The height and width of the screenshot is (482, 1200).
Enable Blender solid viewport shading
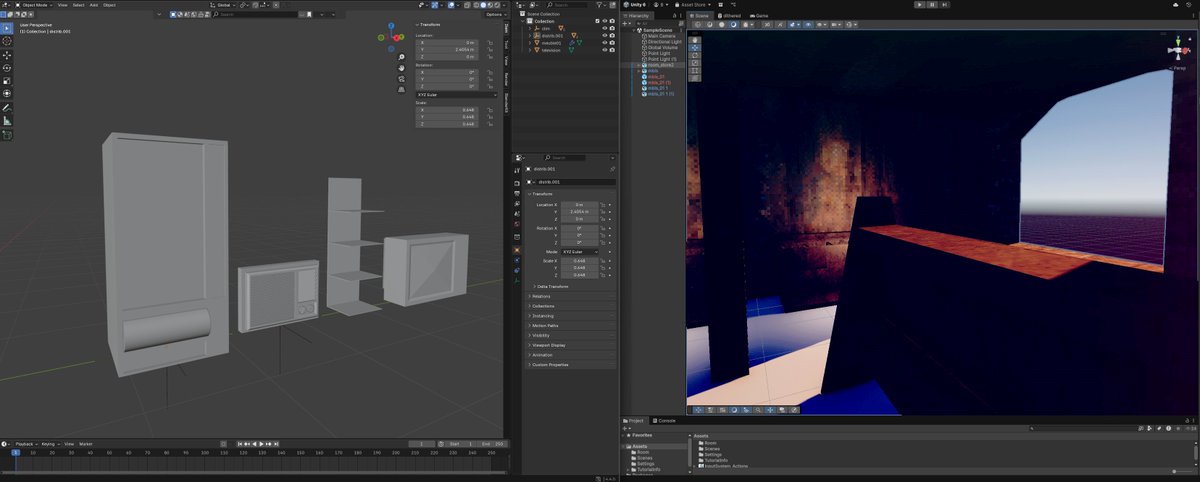pyautogui.click(x=483, y=5)
